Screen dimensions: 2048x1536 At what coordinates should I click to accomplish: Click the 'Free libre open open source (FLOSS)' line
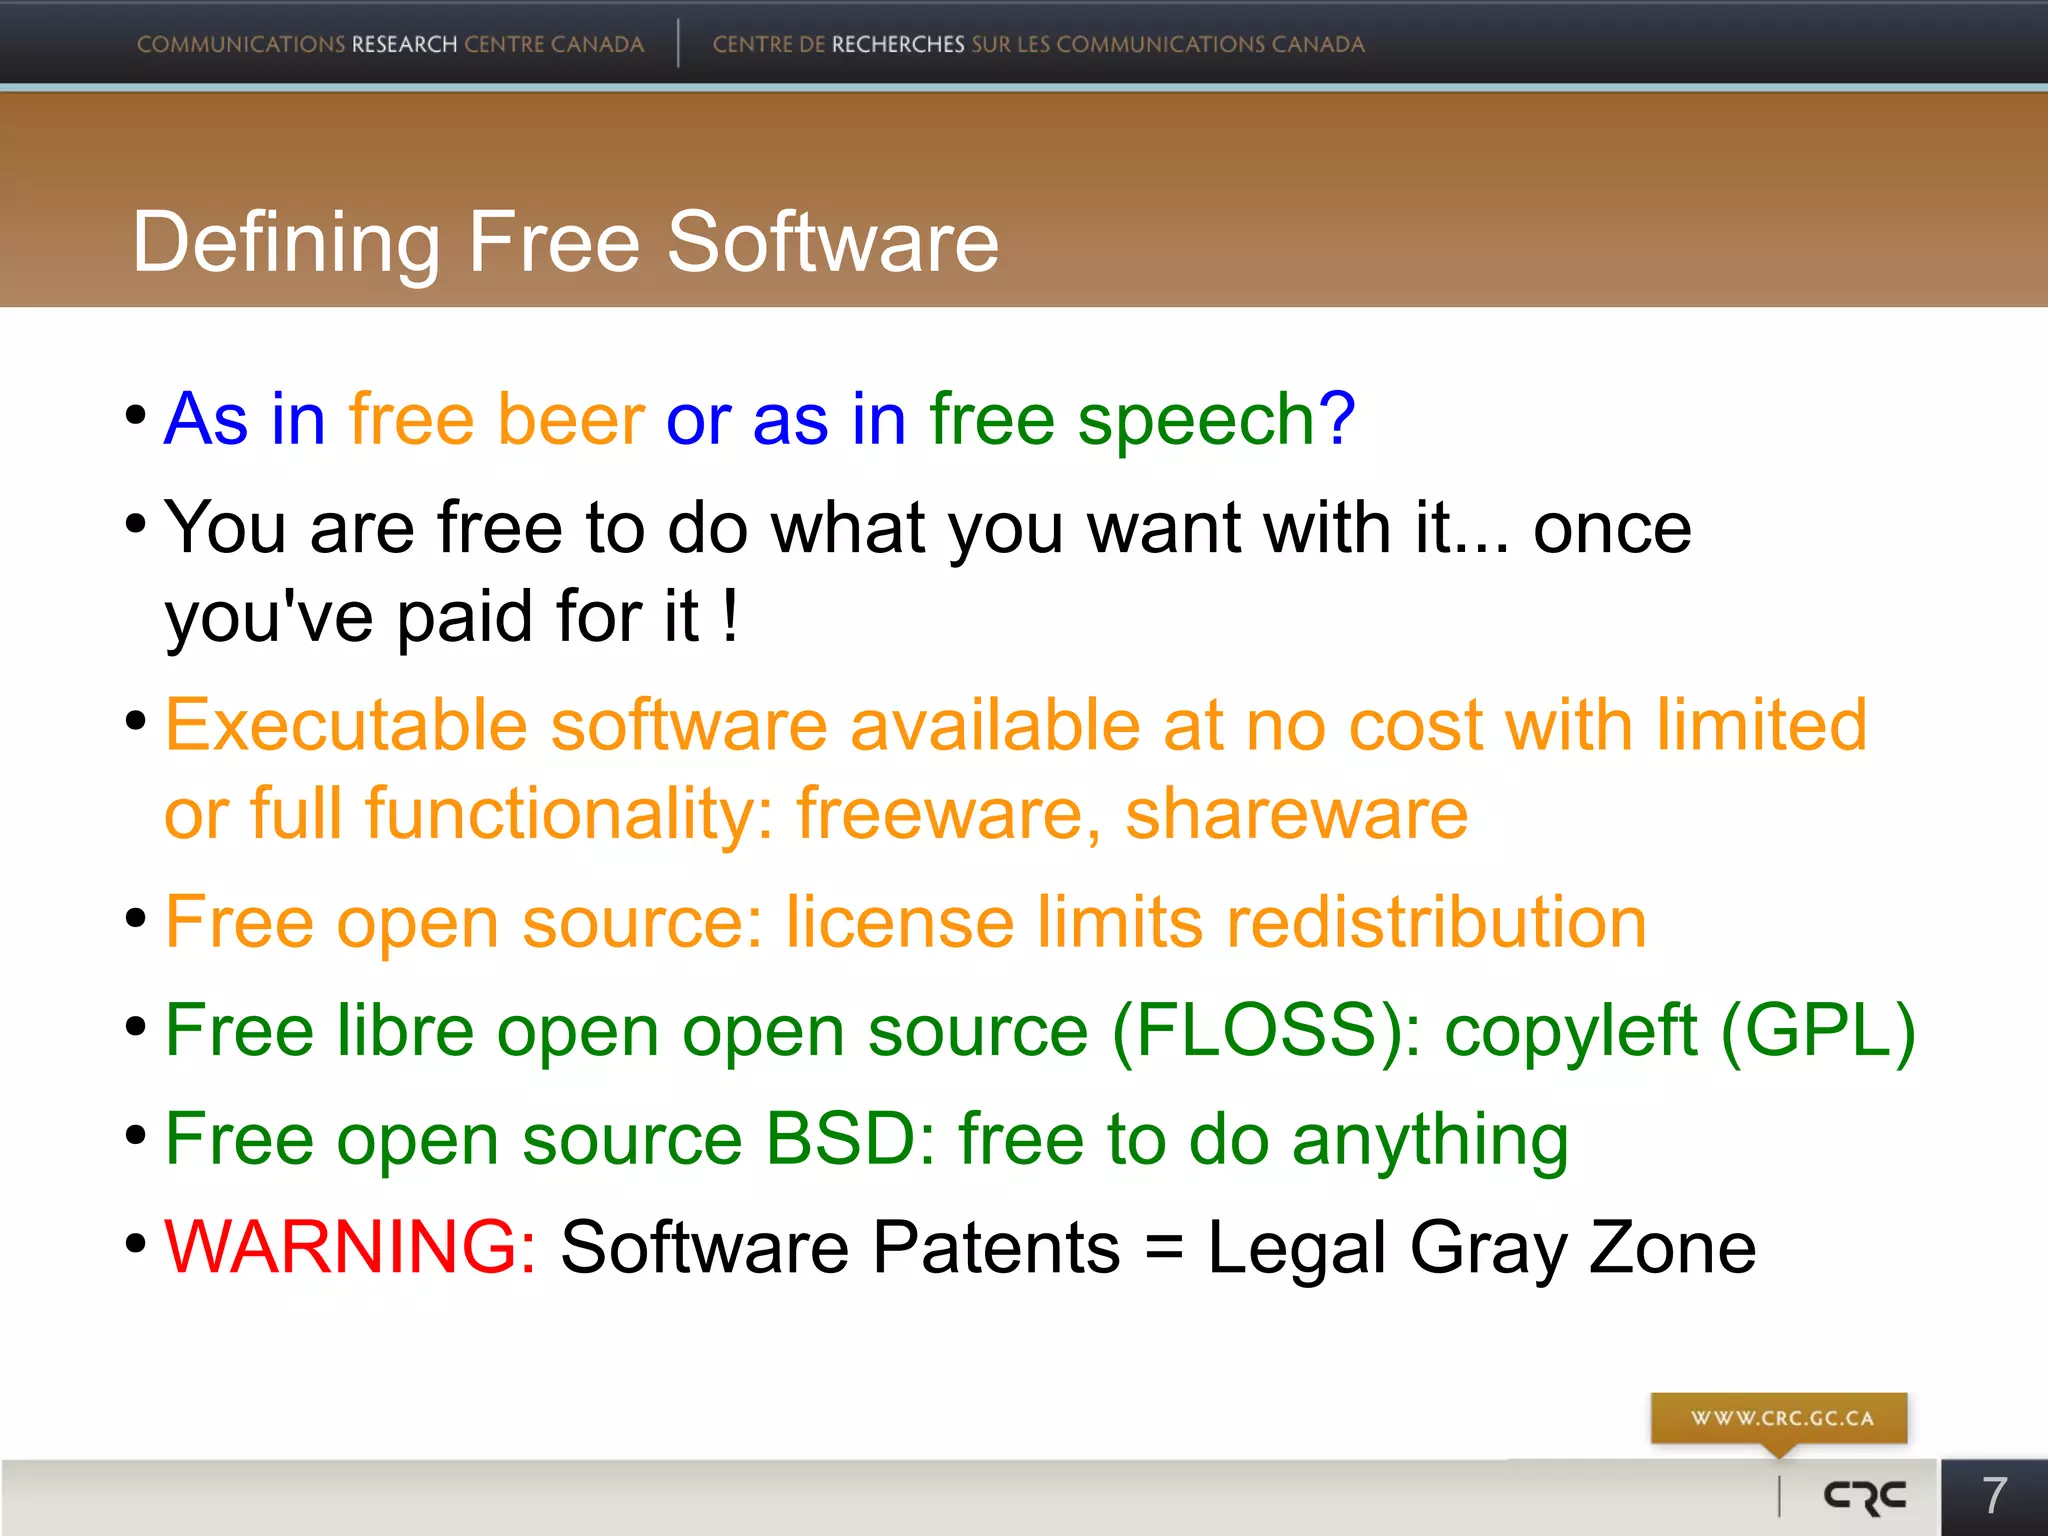point(1040,1033)
